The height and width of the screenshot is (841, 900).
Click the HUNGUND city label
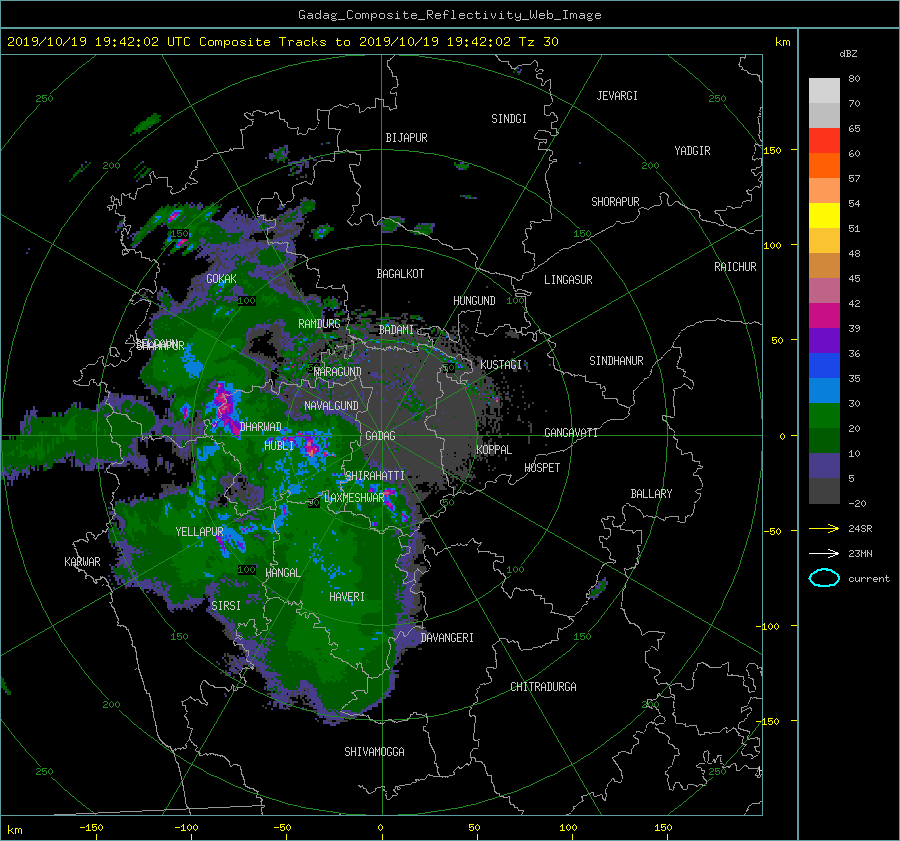point(474,301)
